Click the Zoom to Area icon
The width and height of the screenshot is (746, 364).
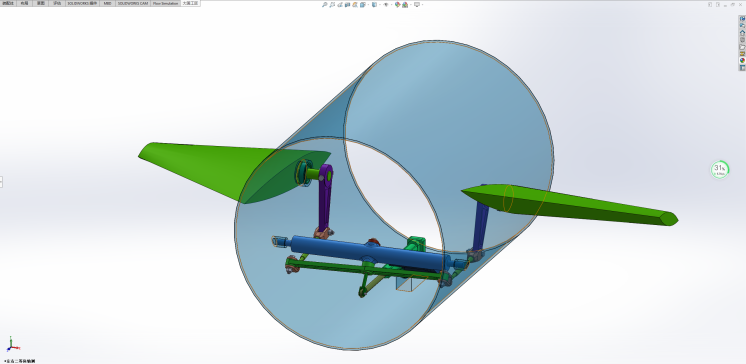[332, 5]
